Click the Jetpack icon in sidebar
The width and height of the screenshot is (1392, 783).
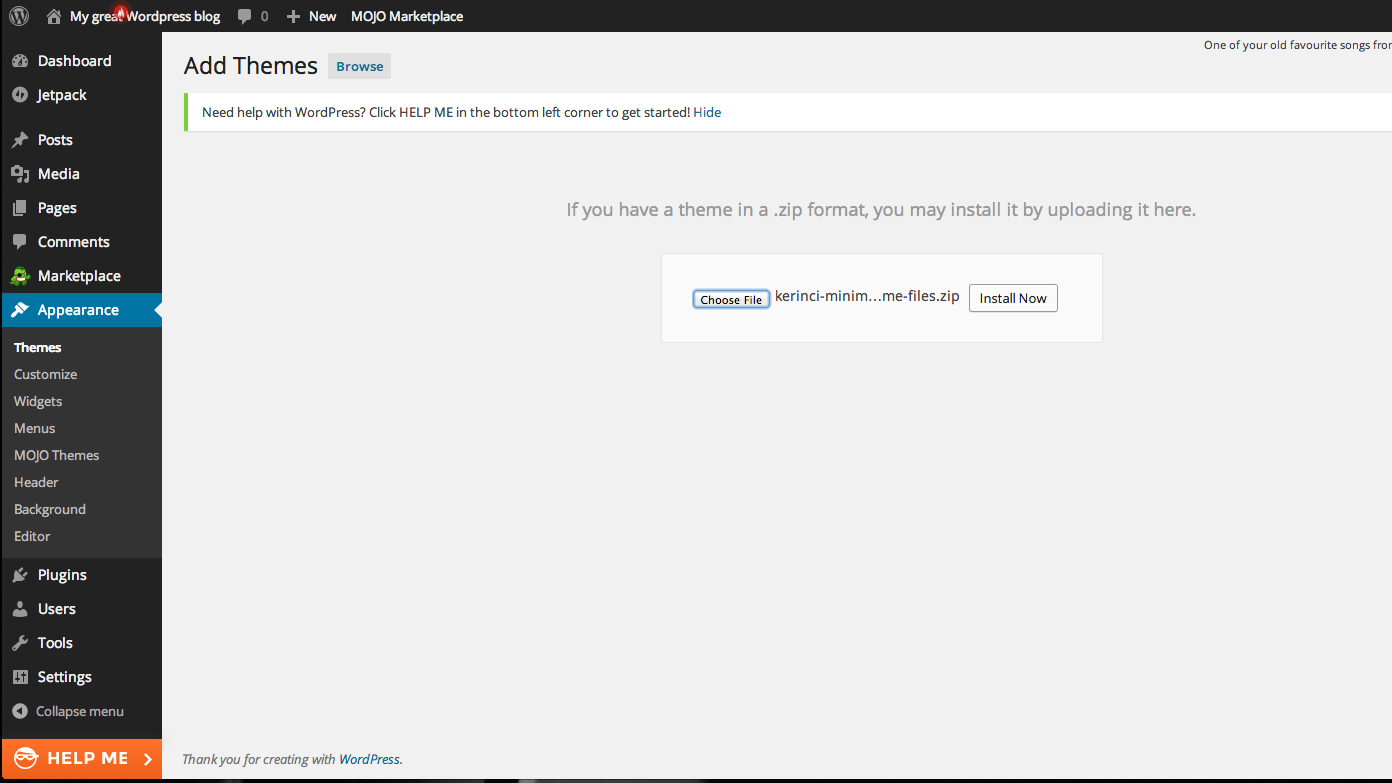point(20,95)
